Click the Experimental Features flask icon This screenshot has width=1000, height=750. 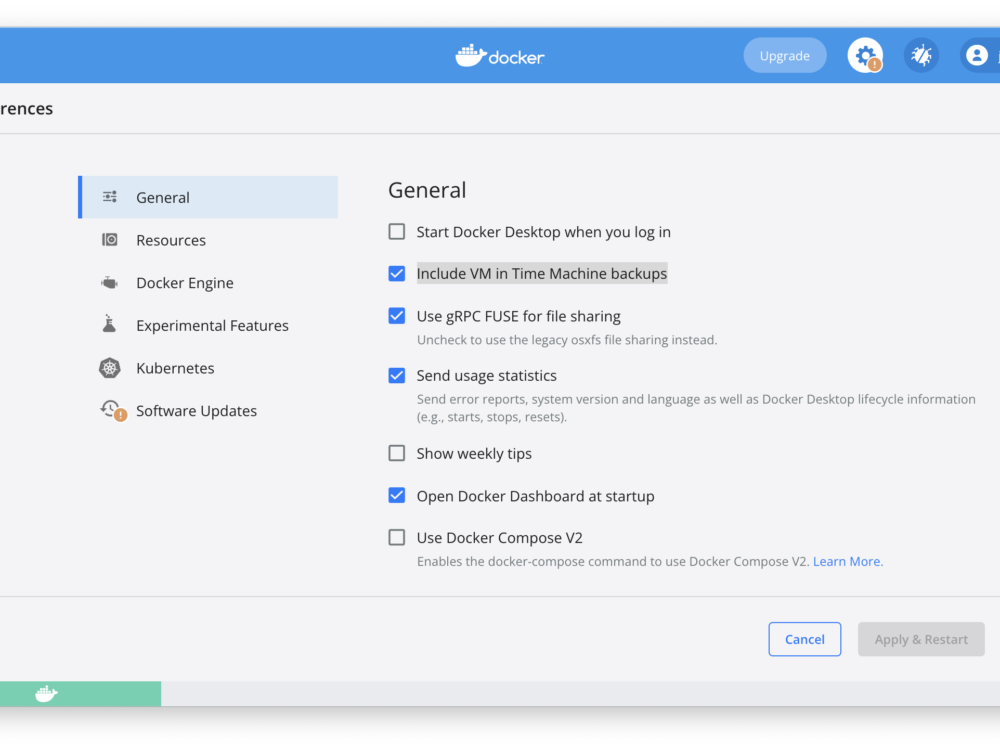coord(110,324)
